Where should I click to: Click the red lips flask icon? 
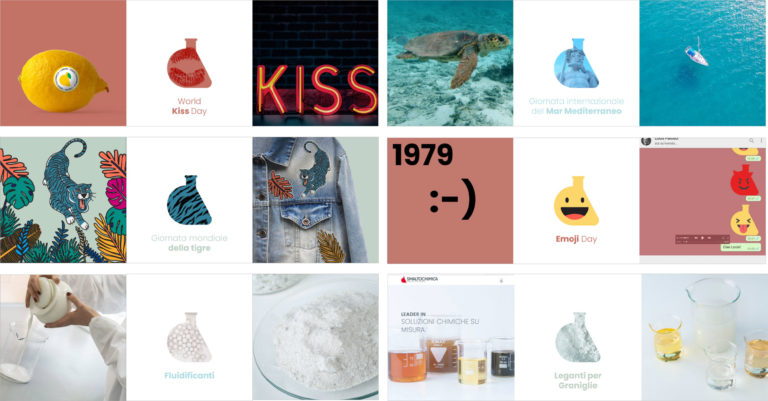point(189,63)
